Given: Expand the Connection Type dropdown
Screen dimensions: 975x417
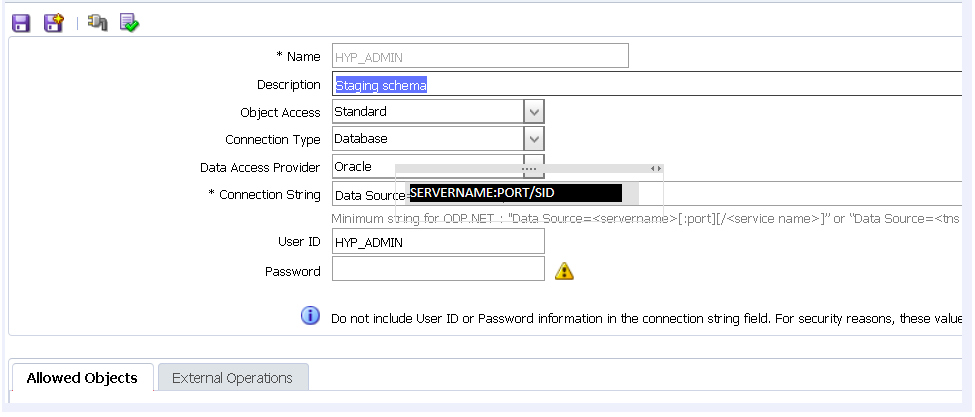Looking at the screenshot, I should tap(535, 139).
